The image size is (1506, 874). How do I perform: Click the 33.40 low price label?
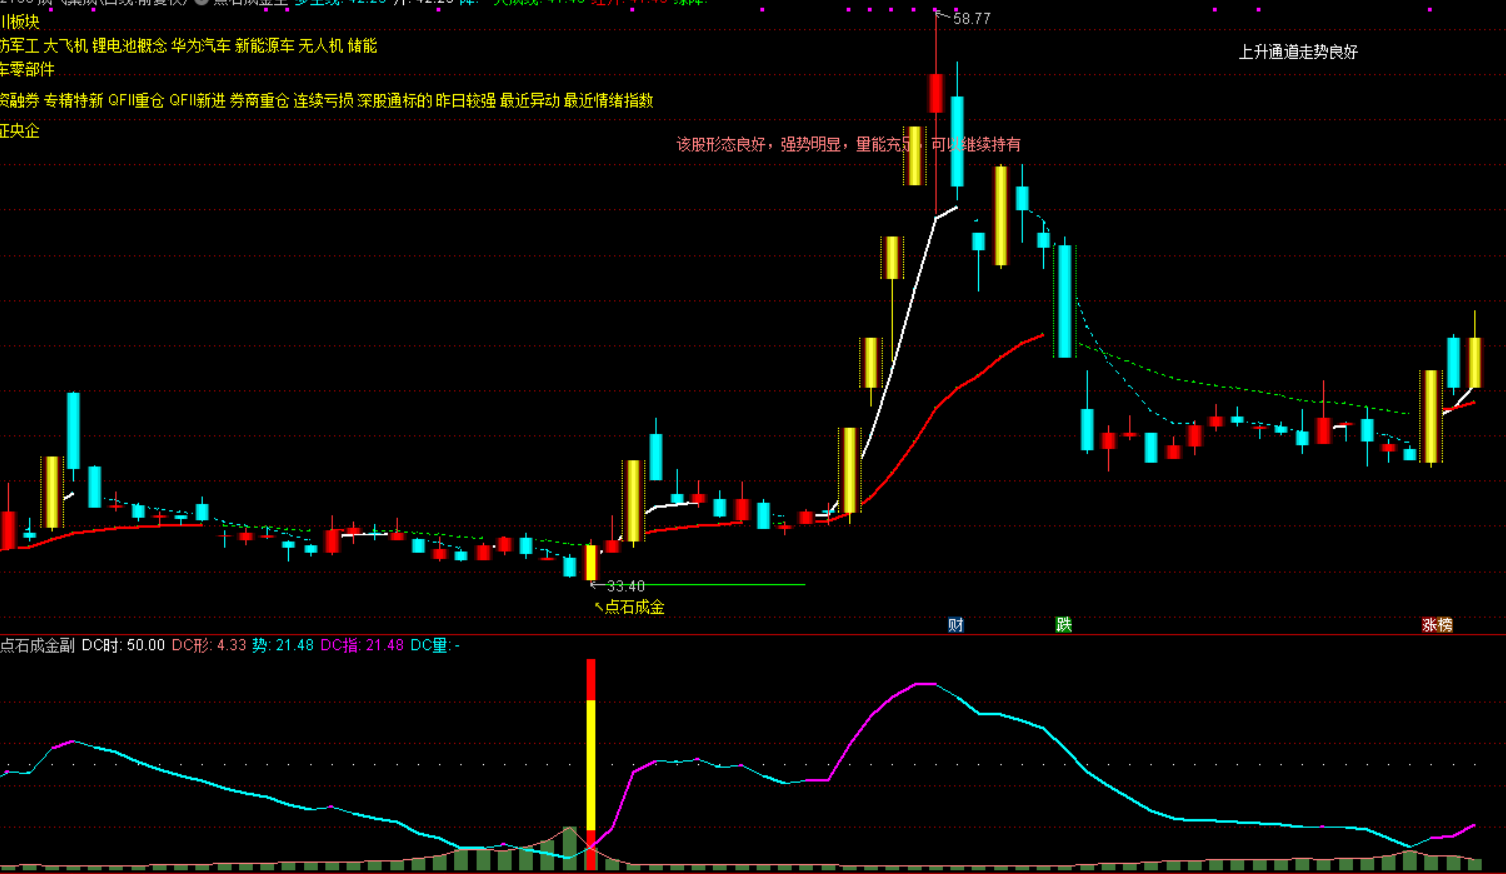pyautogui.click(x=626, y=586)
